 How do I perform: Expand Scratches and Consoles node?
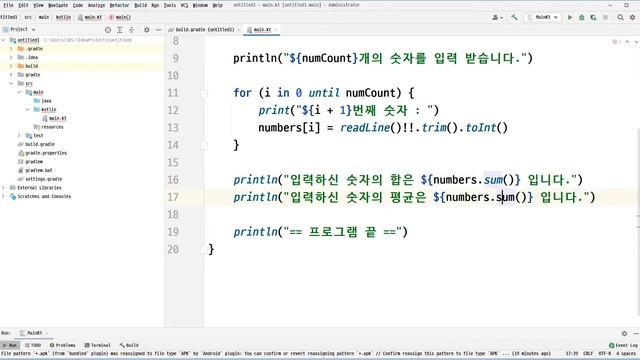point(4,196)
